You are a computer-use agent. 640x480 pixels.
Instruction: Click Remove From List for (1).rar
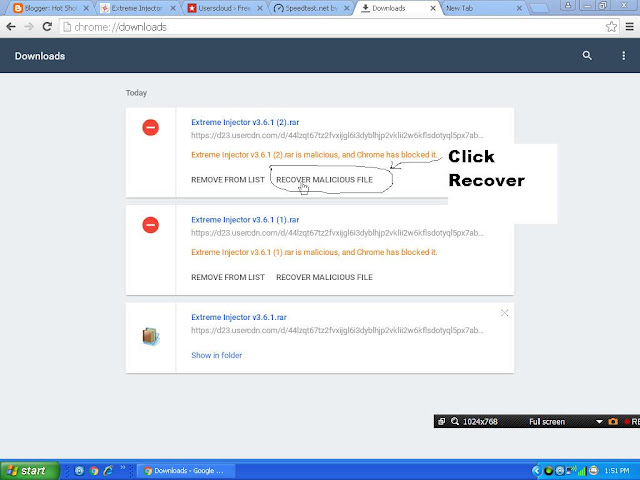click(x=228, y=277)
